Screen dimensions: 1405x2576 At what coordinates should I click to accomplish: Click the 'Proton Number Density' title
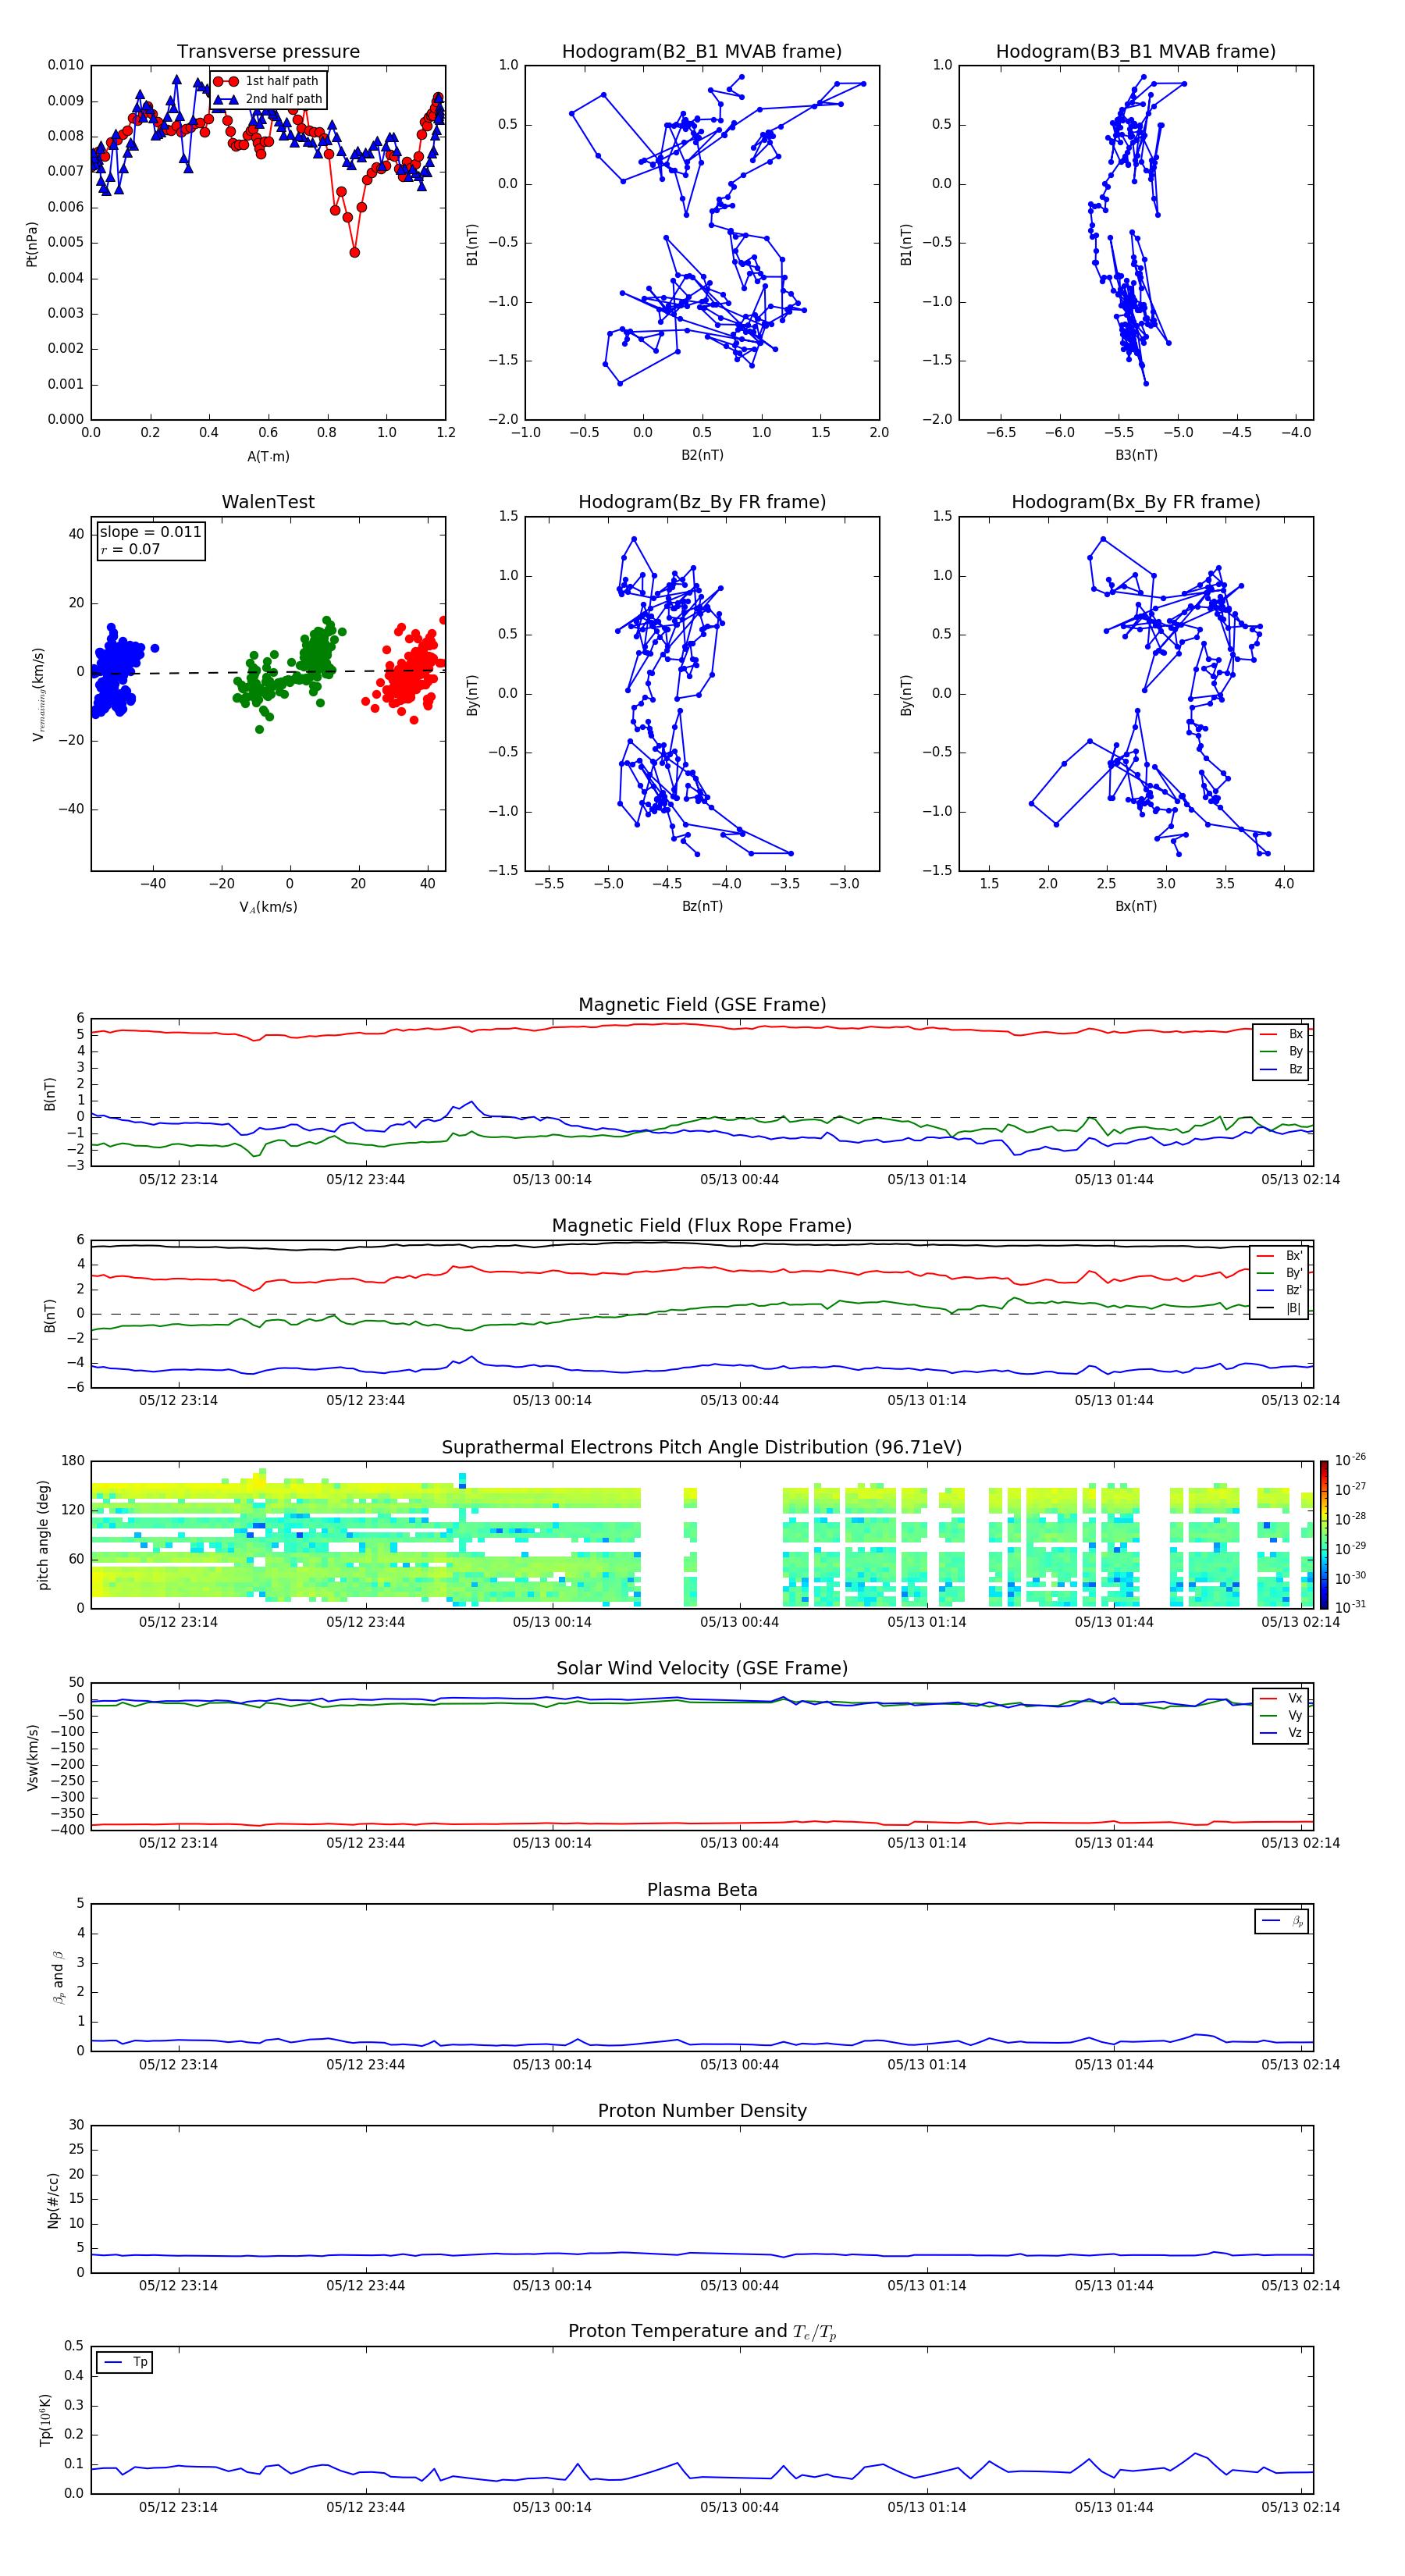[702, 2111]
